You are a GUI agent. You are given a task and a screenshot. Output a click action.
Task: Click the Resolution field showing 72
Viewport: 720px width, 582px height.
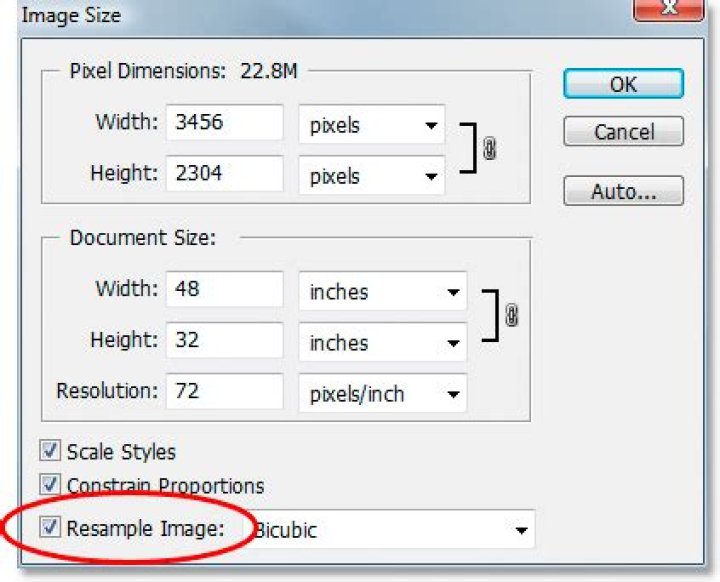point(225,391)
